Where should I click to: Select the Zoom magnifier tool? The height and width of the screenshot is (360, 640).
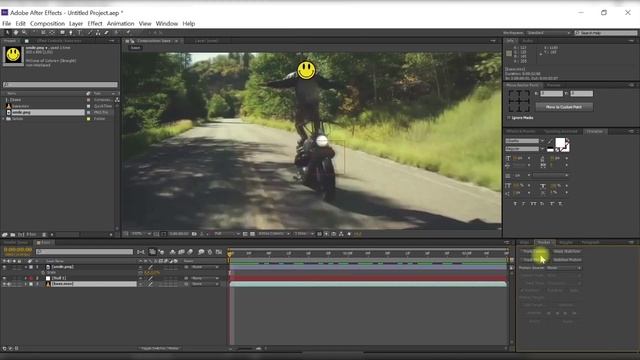[x=24, y=33]
